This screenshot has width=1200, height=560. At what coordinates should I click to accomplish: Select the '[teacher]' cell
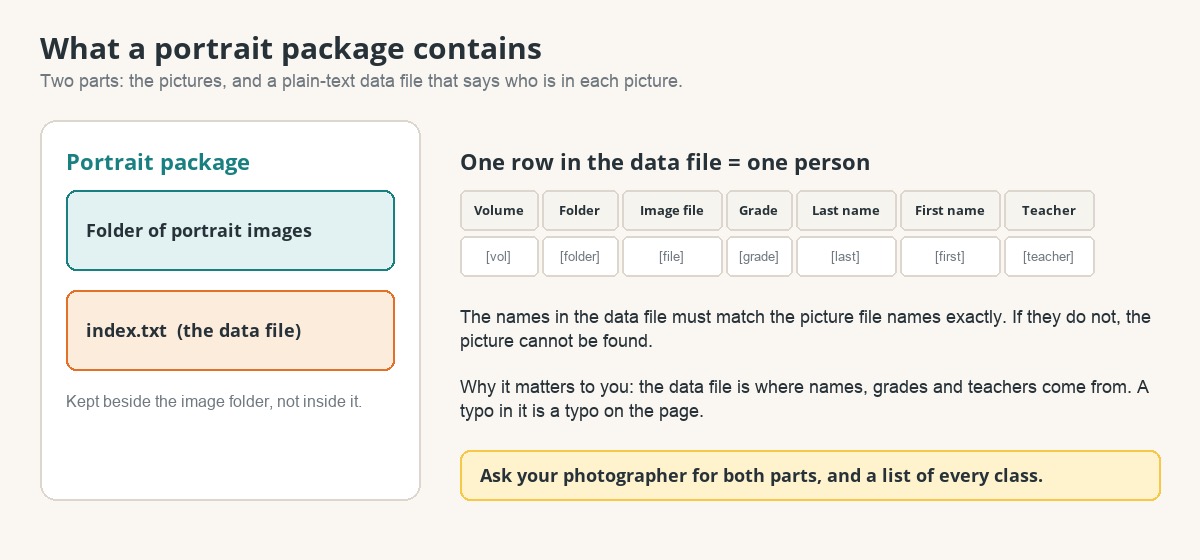click(x=1049, y=256)
